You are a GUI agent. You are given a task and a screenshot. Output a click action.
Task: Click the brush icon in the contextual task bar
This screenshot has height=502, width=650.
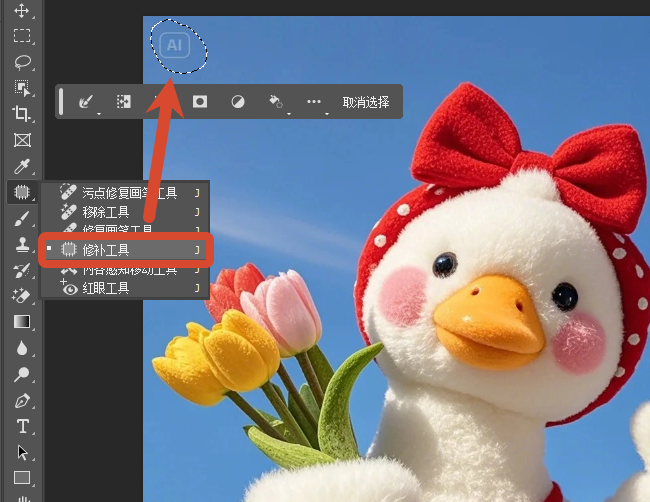click(86, 102)
